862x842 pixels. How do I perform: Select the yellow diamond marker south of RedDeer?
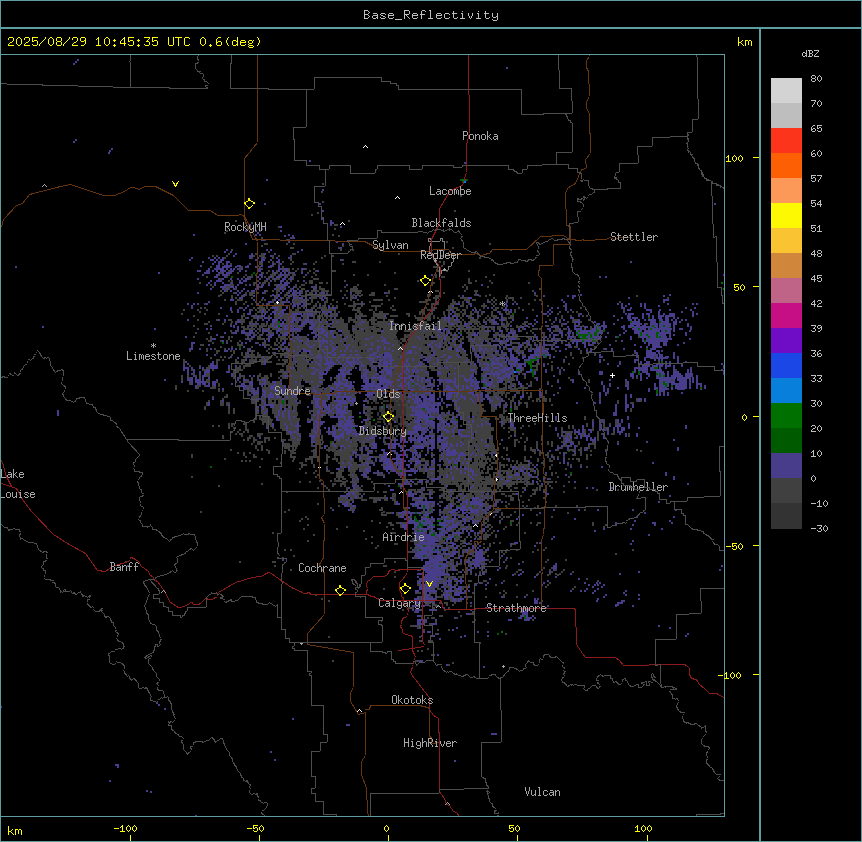tap(426, 281)
